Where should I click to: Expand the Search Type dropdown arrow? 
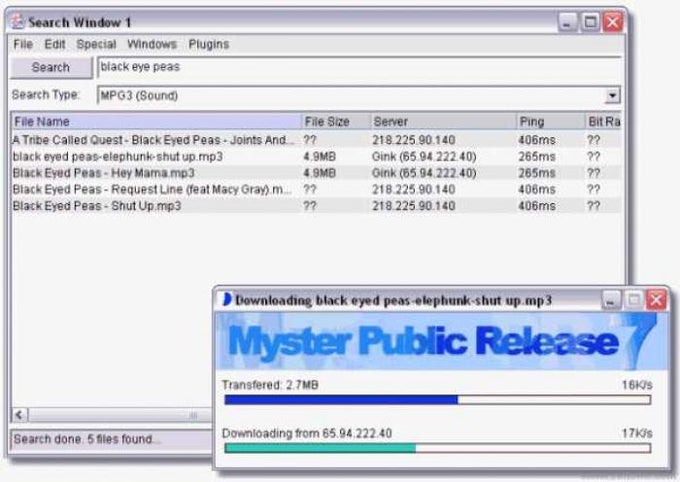[x=612, y=95]
